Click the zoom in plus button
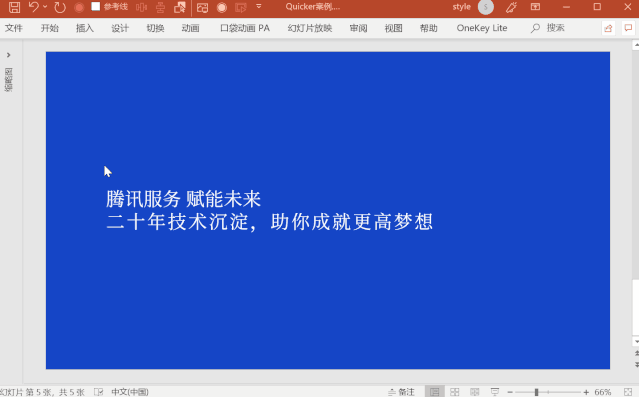This screenshot has width=639, height=397. [x=586, y=392]
